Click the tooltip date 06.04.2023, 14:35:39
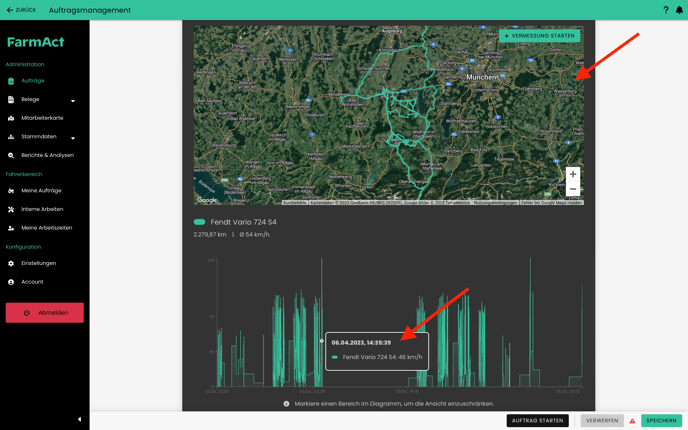Screen dimensions: 688x430 click(x=361, y=343)
